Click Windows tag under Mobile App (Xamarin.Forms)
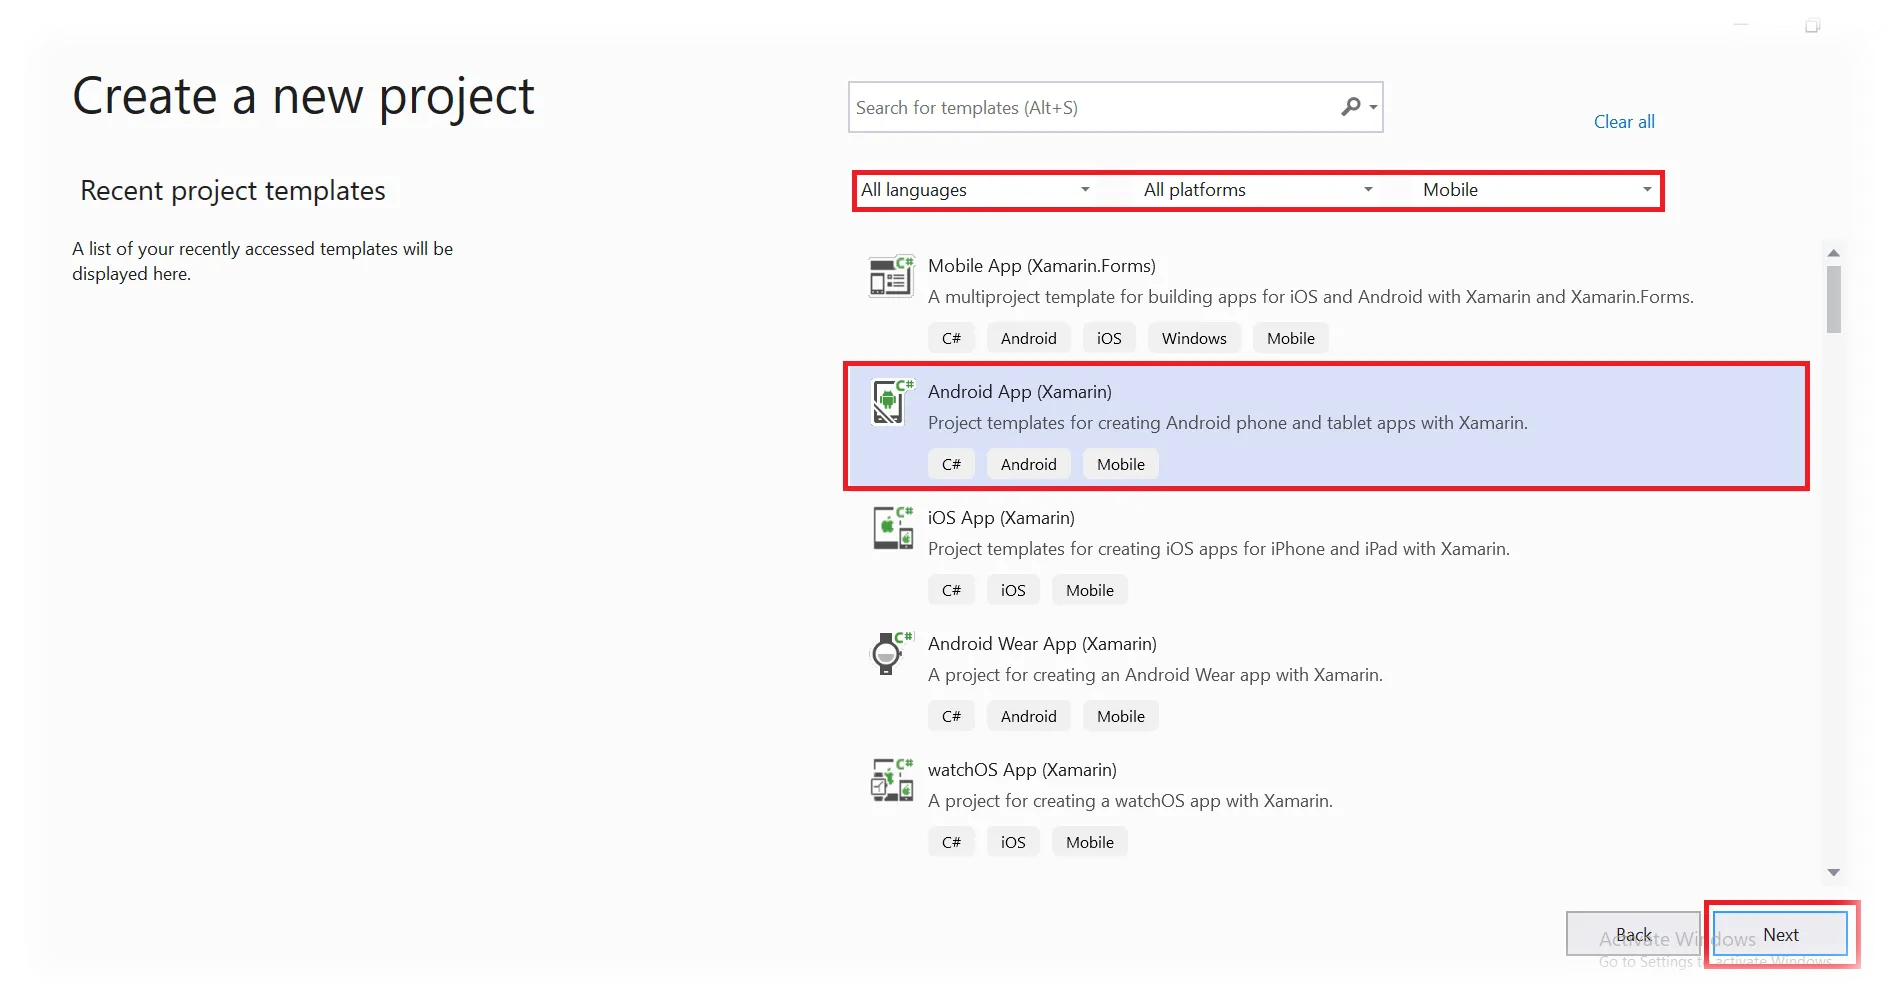 tap(1194, 338)
